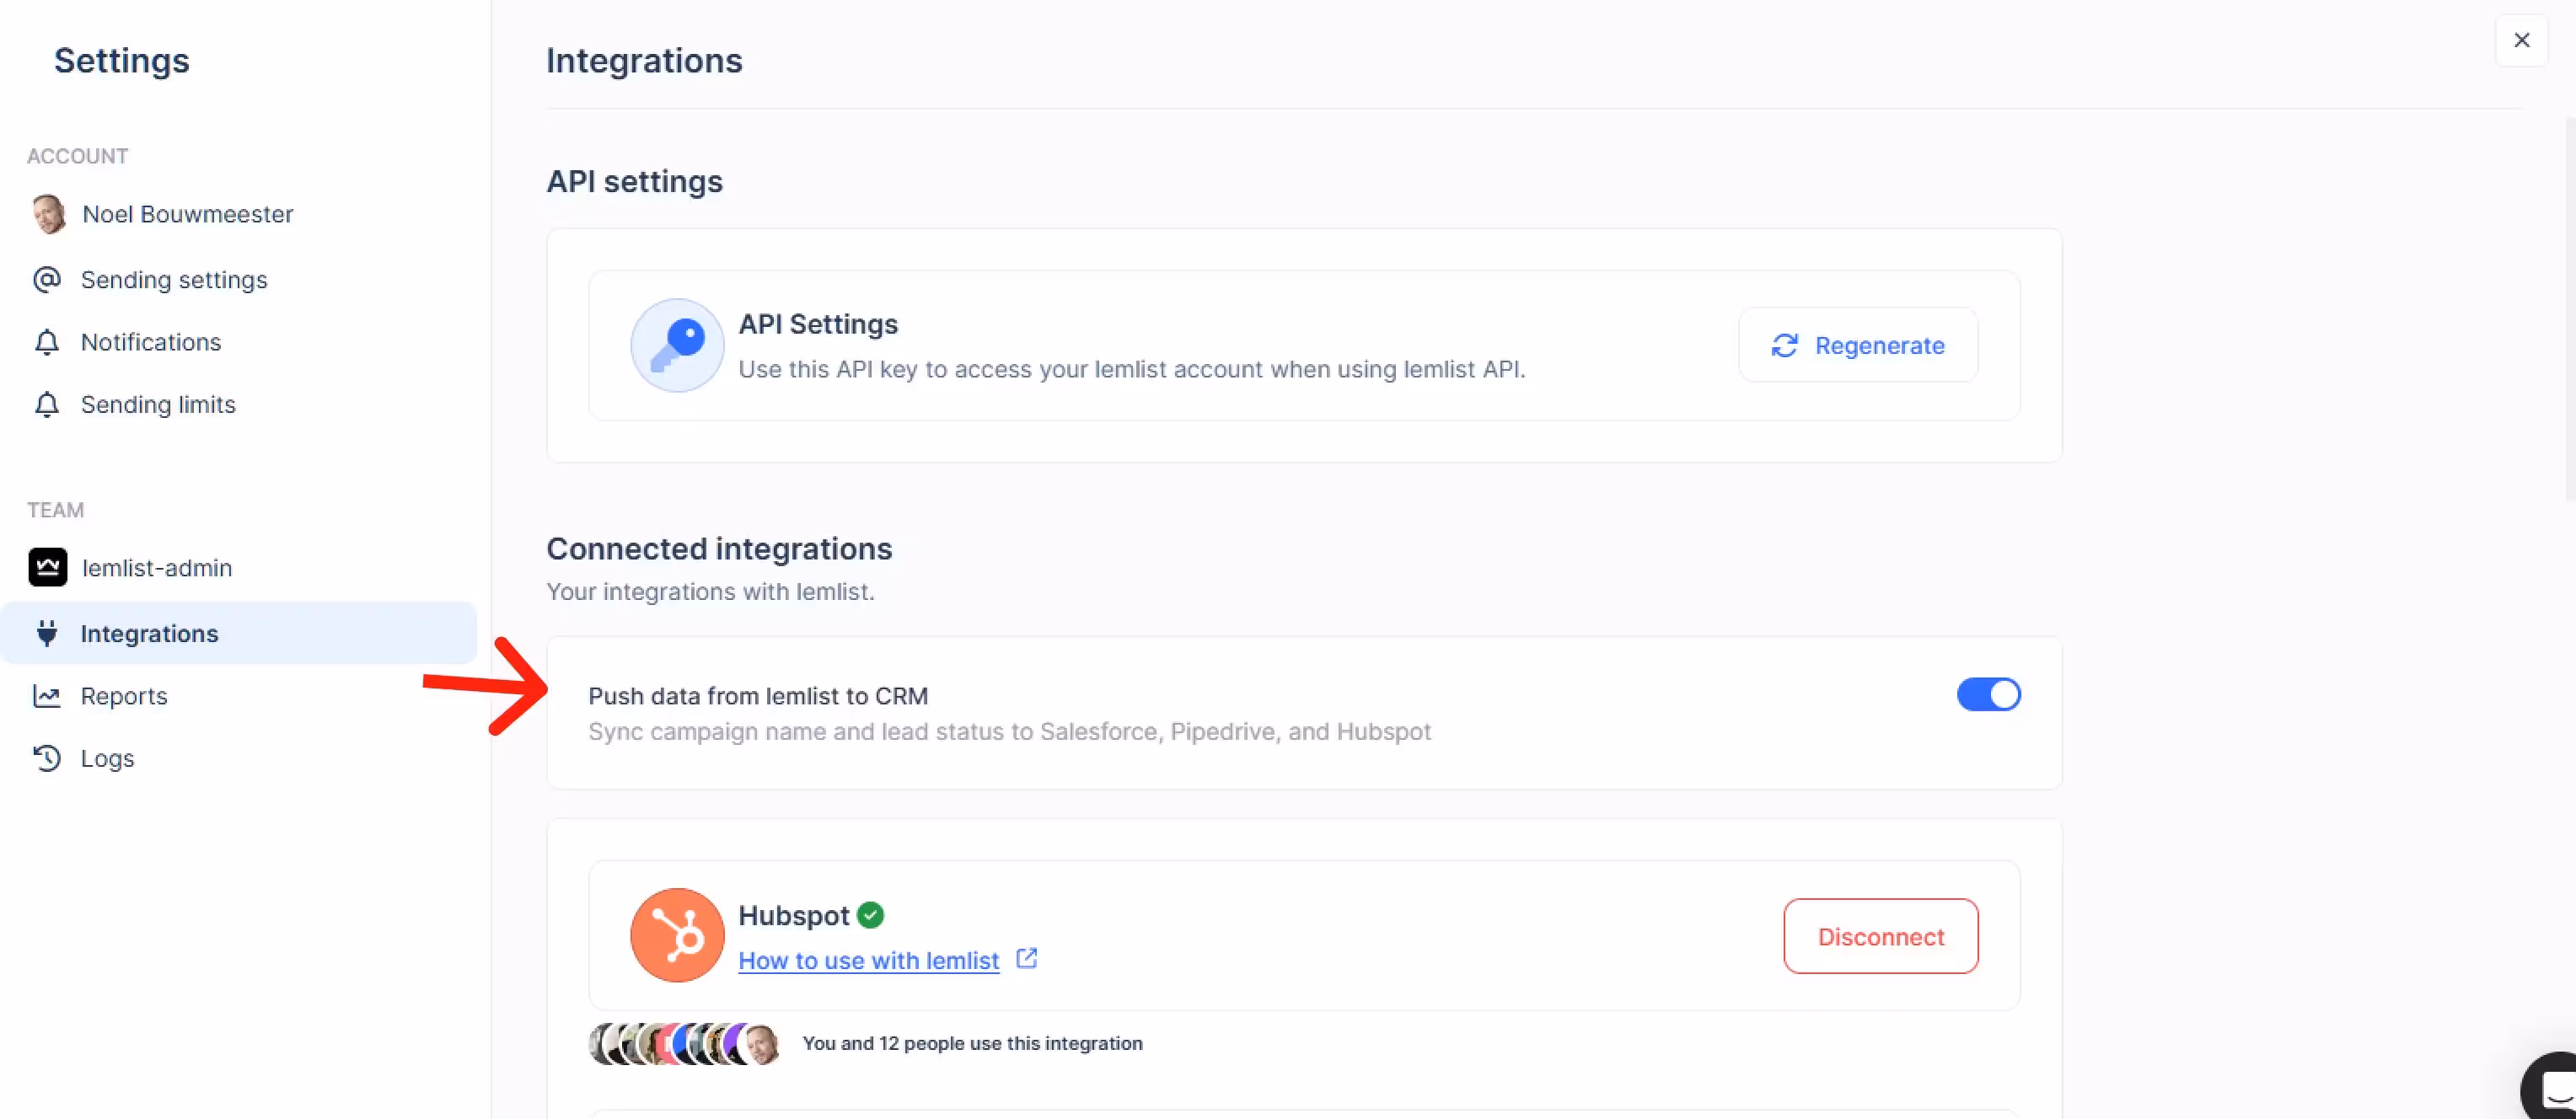The height and width of the screenshot is (1119, 2576).
Task: Click the Logs history icon
Action: click(x=47, y=758)
